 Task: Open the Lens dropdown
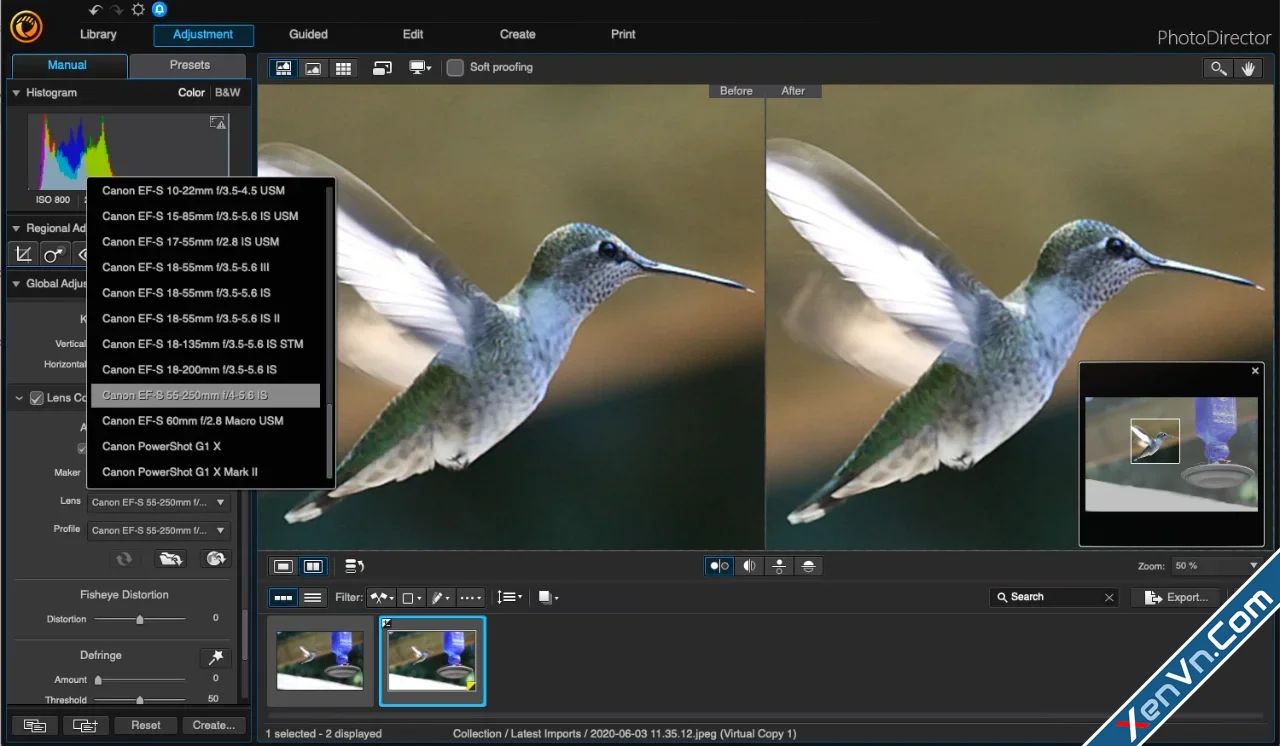(159, 502)
